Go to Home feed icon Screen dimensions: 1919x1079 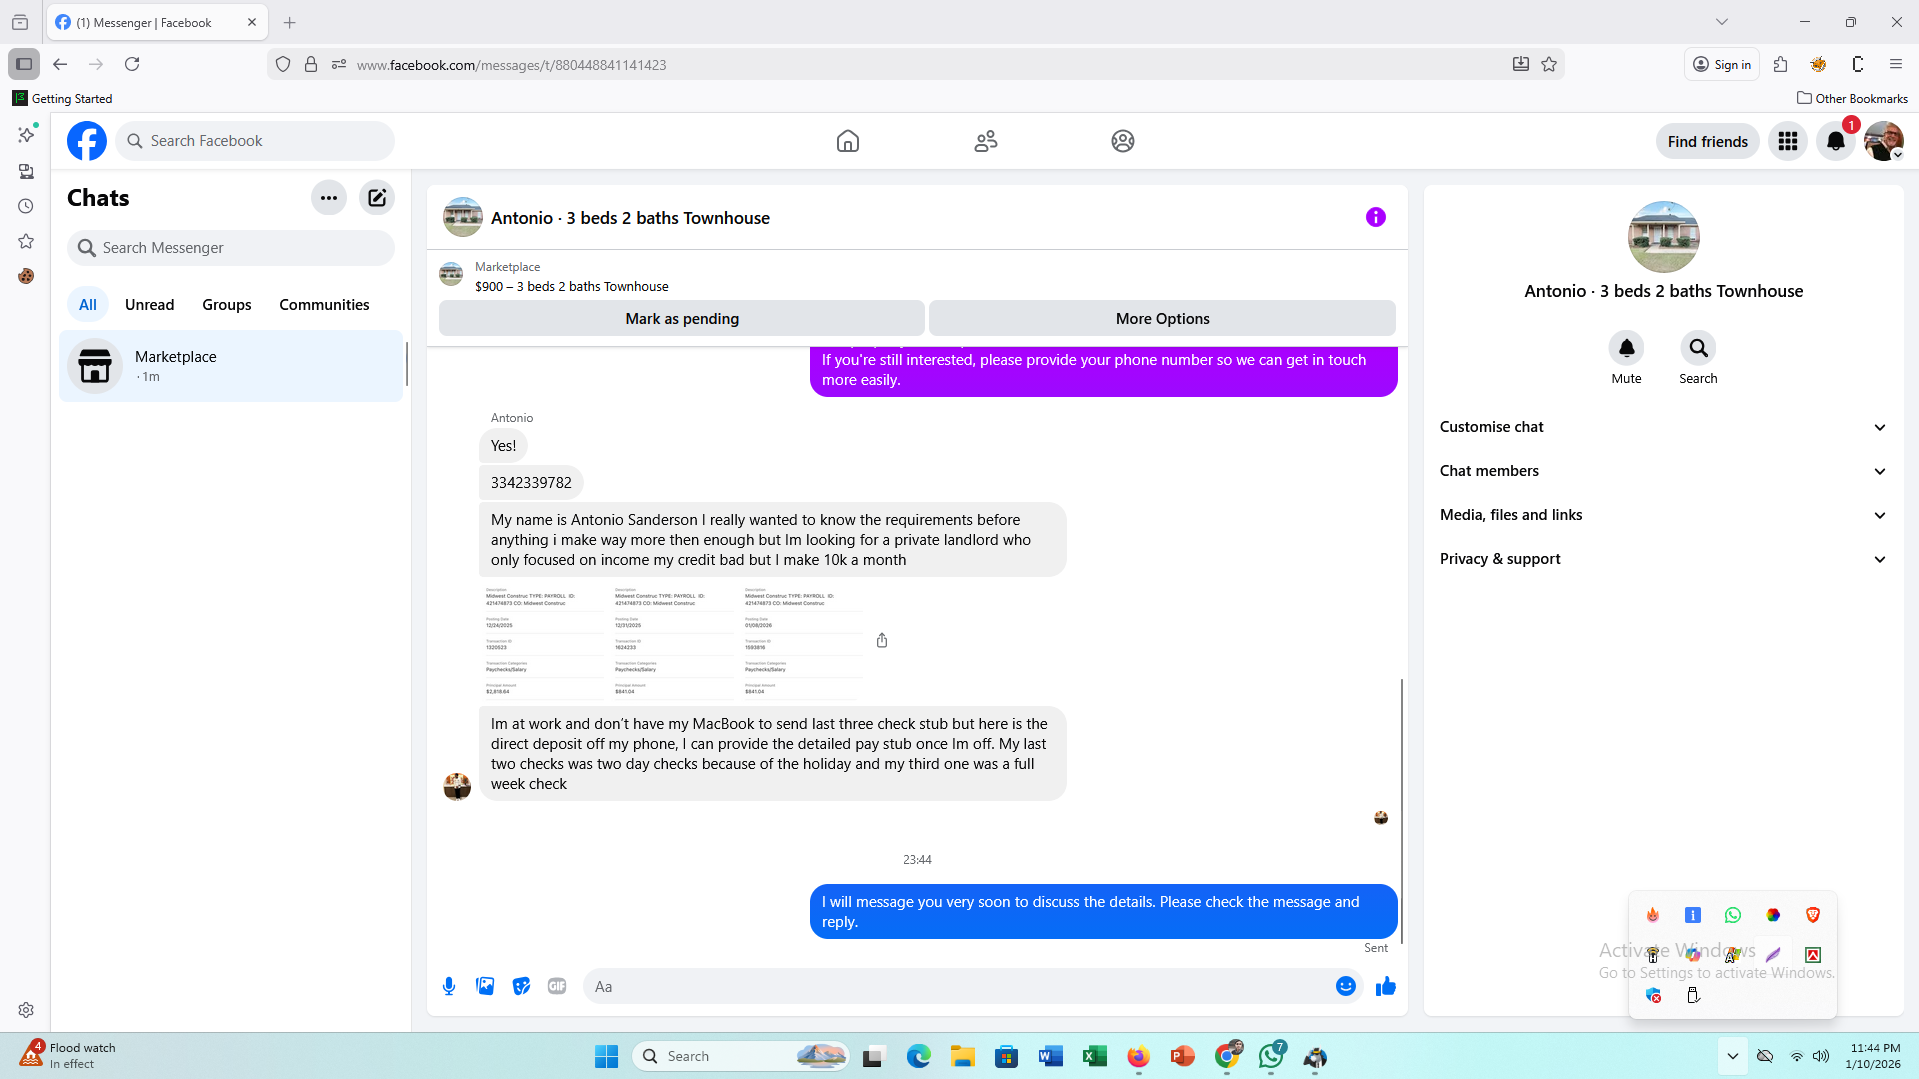(848, 141)
